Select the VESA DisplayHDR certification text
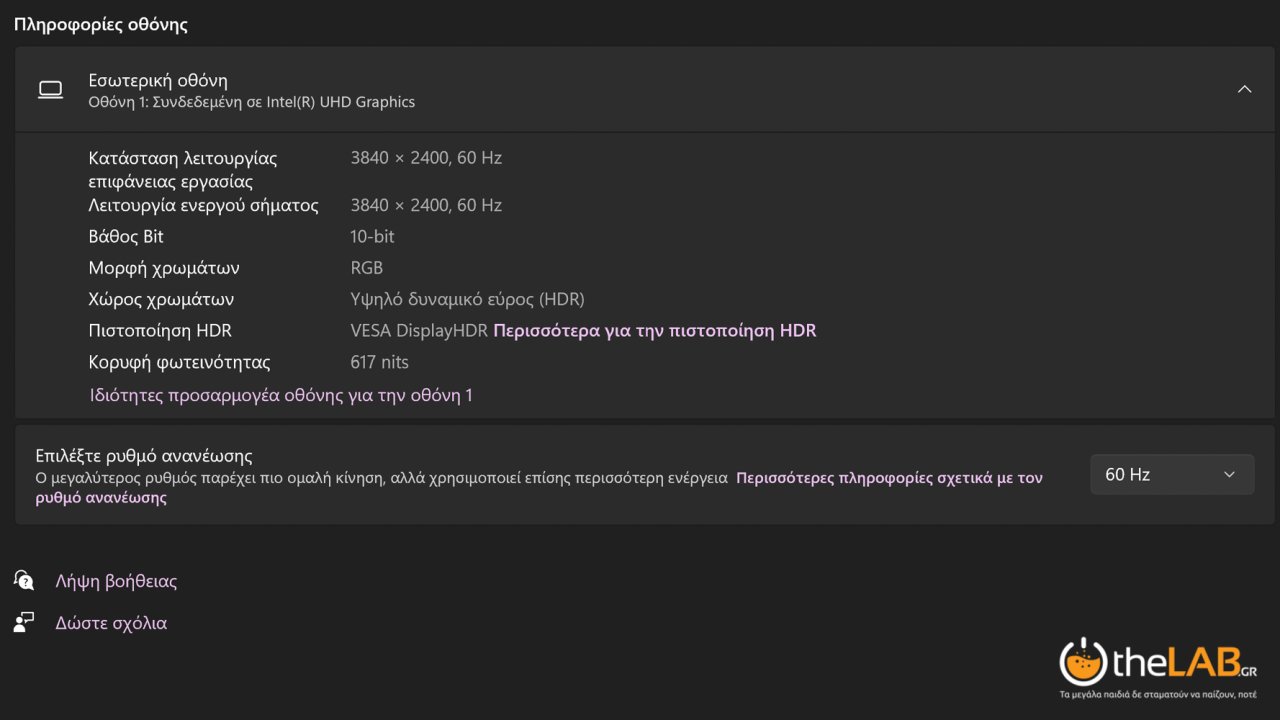 pos(417,330)
